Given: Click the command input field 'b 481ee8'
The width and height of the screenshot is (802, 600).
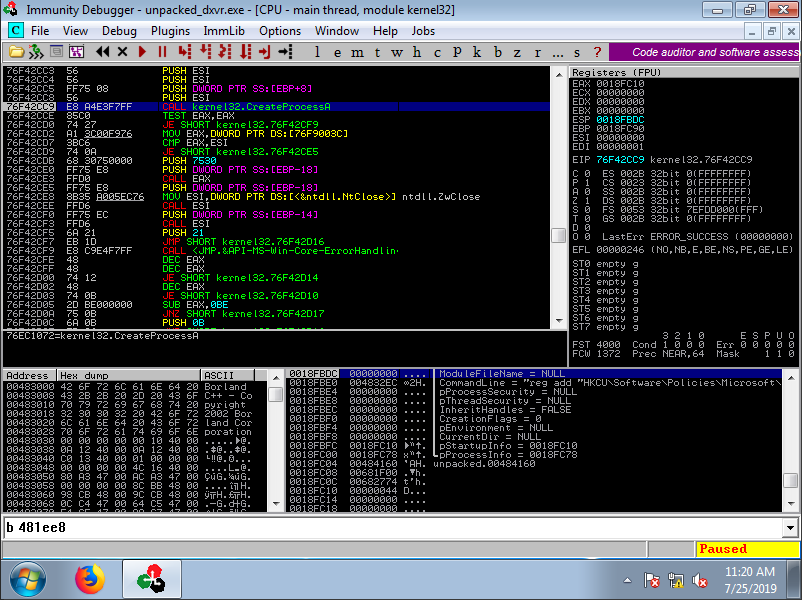Looking at the screenshot, I should (393, 528).
